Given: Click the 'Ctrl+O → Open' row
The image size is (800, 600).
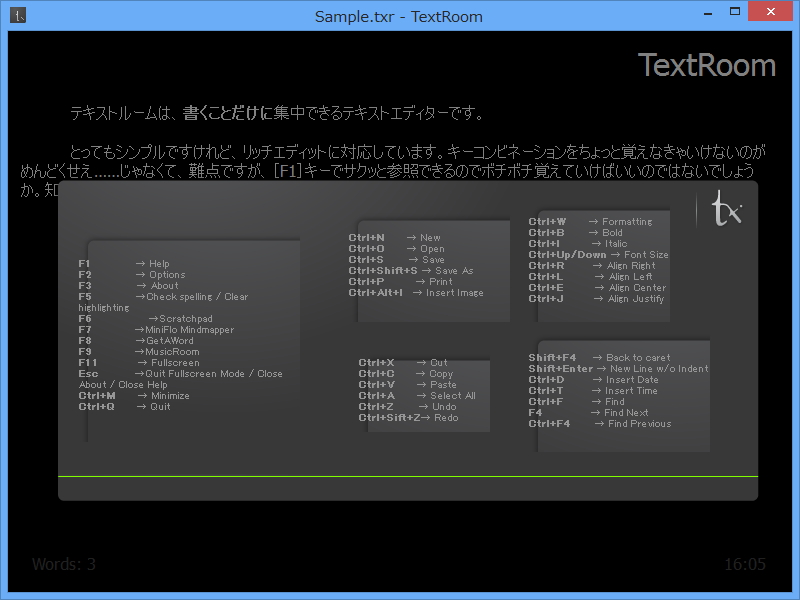Looking at the screenshot, I should click(x=396, y=248).
